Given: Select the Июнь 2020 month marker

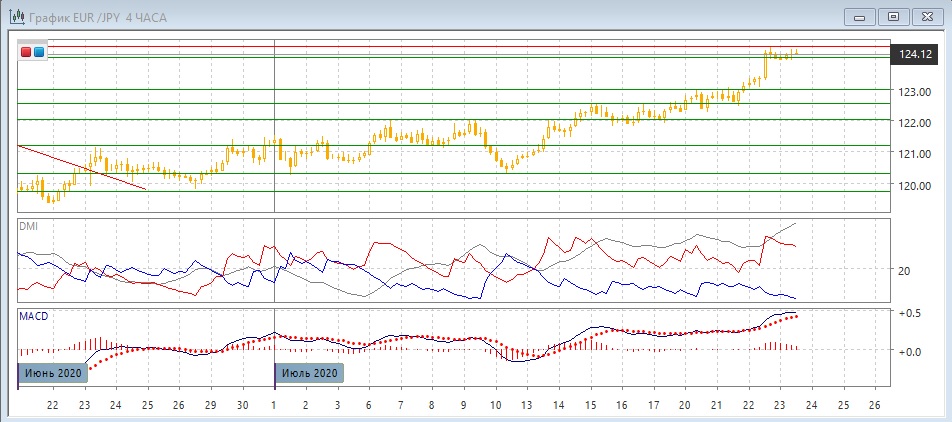Looking at the screenshot, I should tap(53, 373).
